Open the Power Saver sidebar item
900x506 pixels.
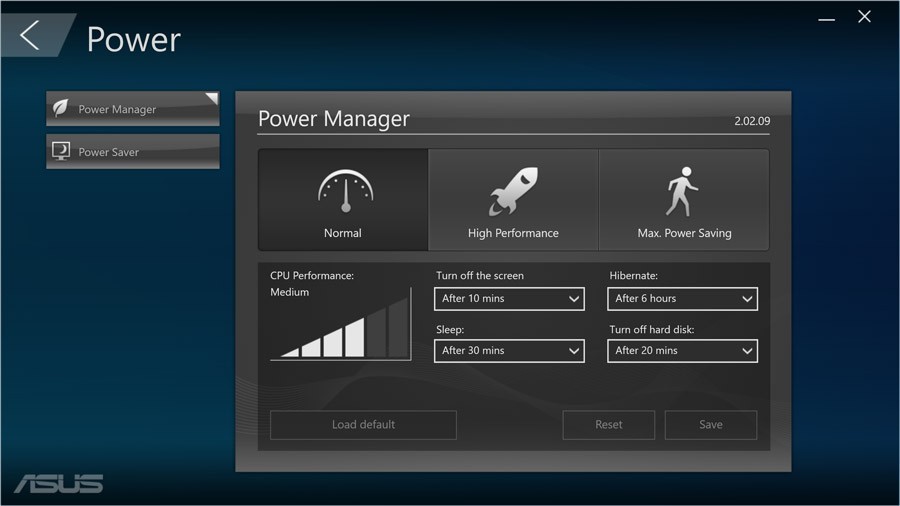133,151
